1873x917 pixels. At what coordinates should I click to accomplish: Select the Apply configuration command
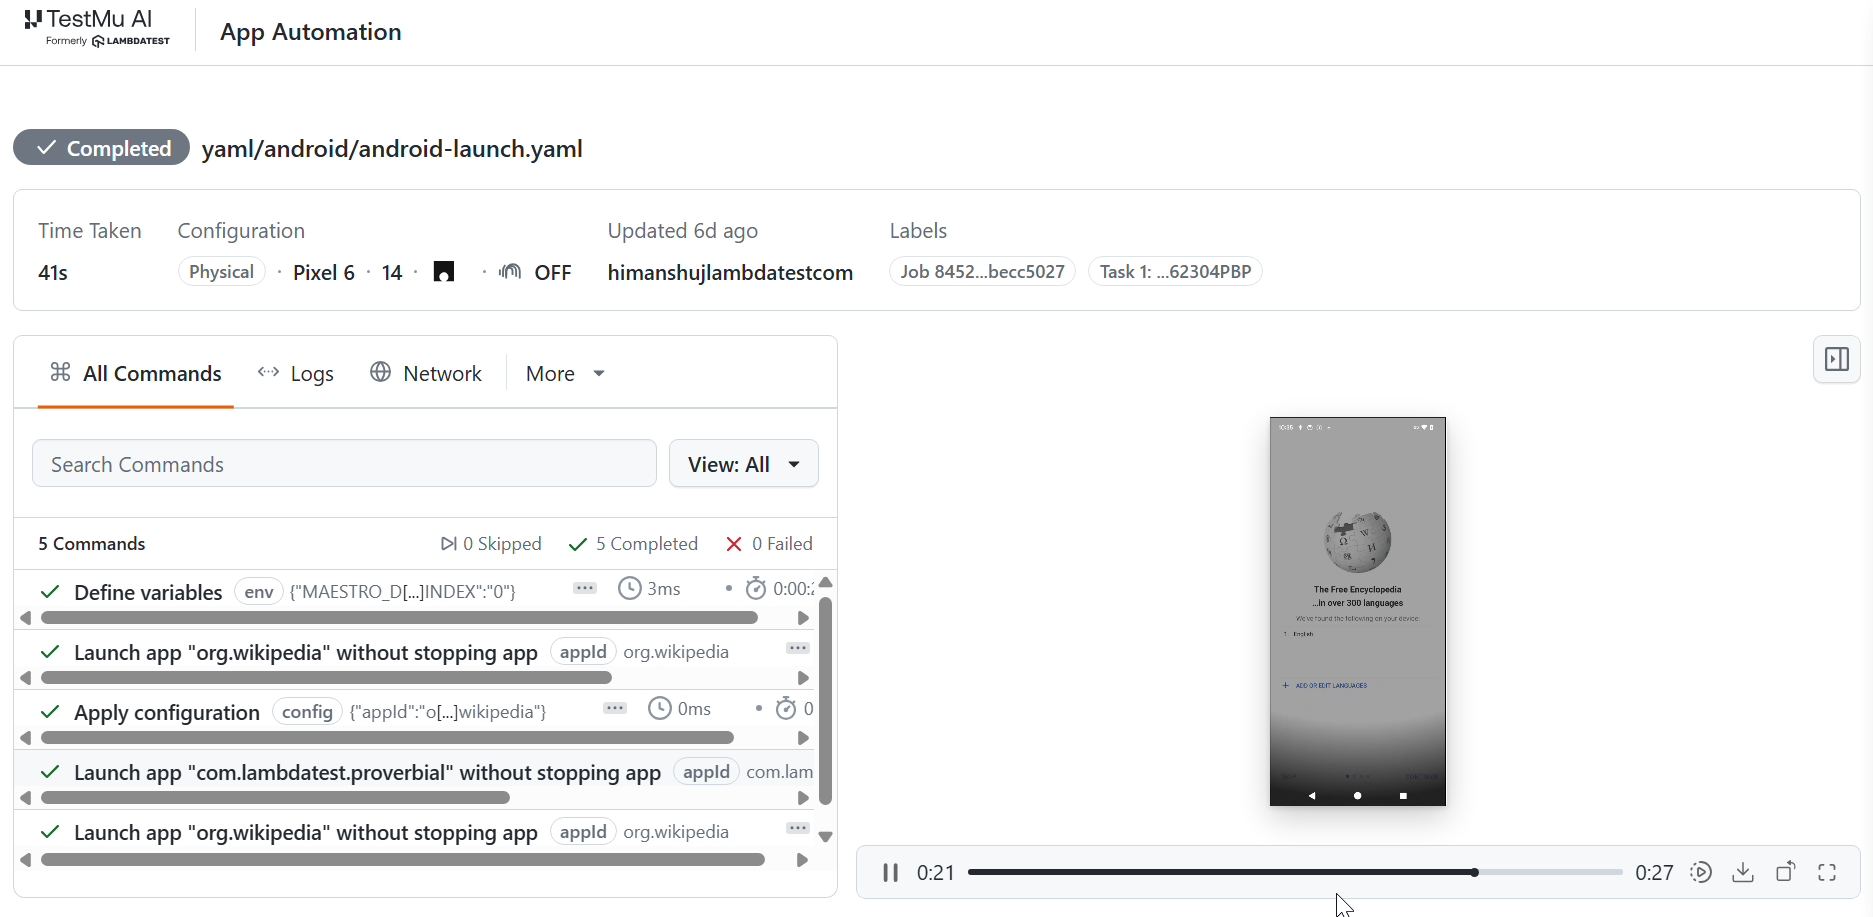167,712
